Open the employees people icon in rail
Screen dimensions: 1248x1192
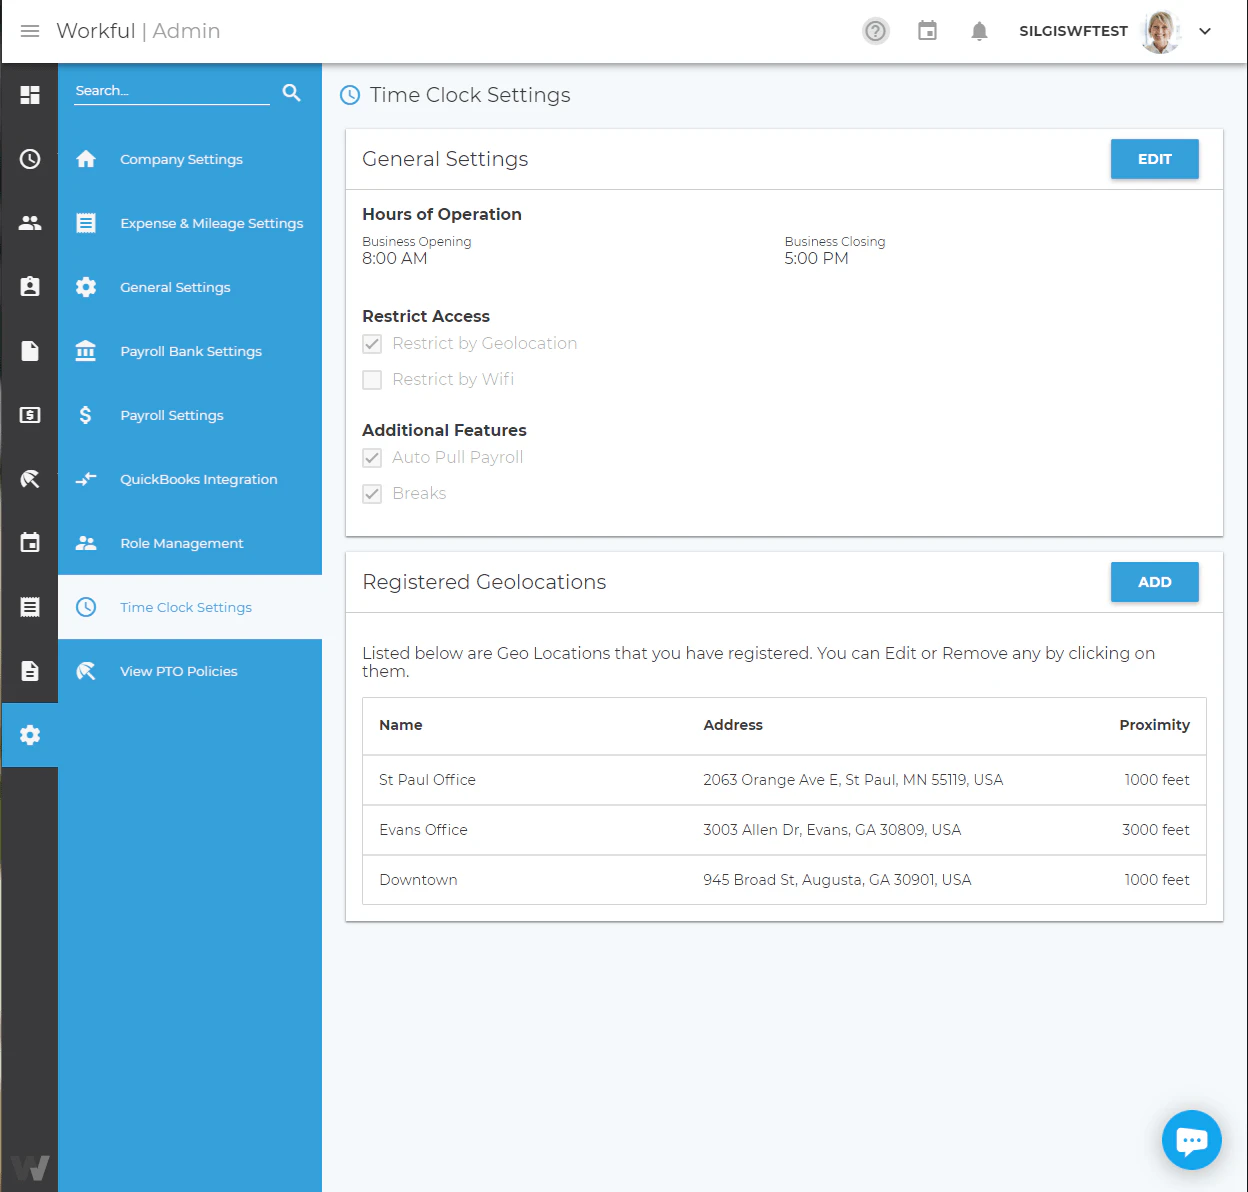[30, 223]
